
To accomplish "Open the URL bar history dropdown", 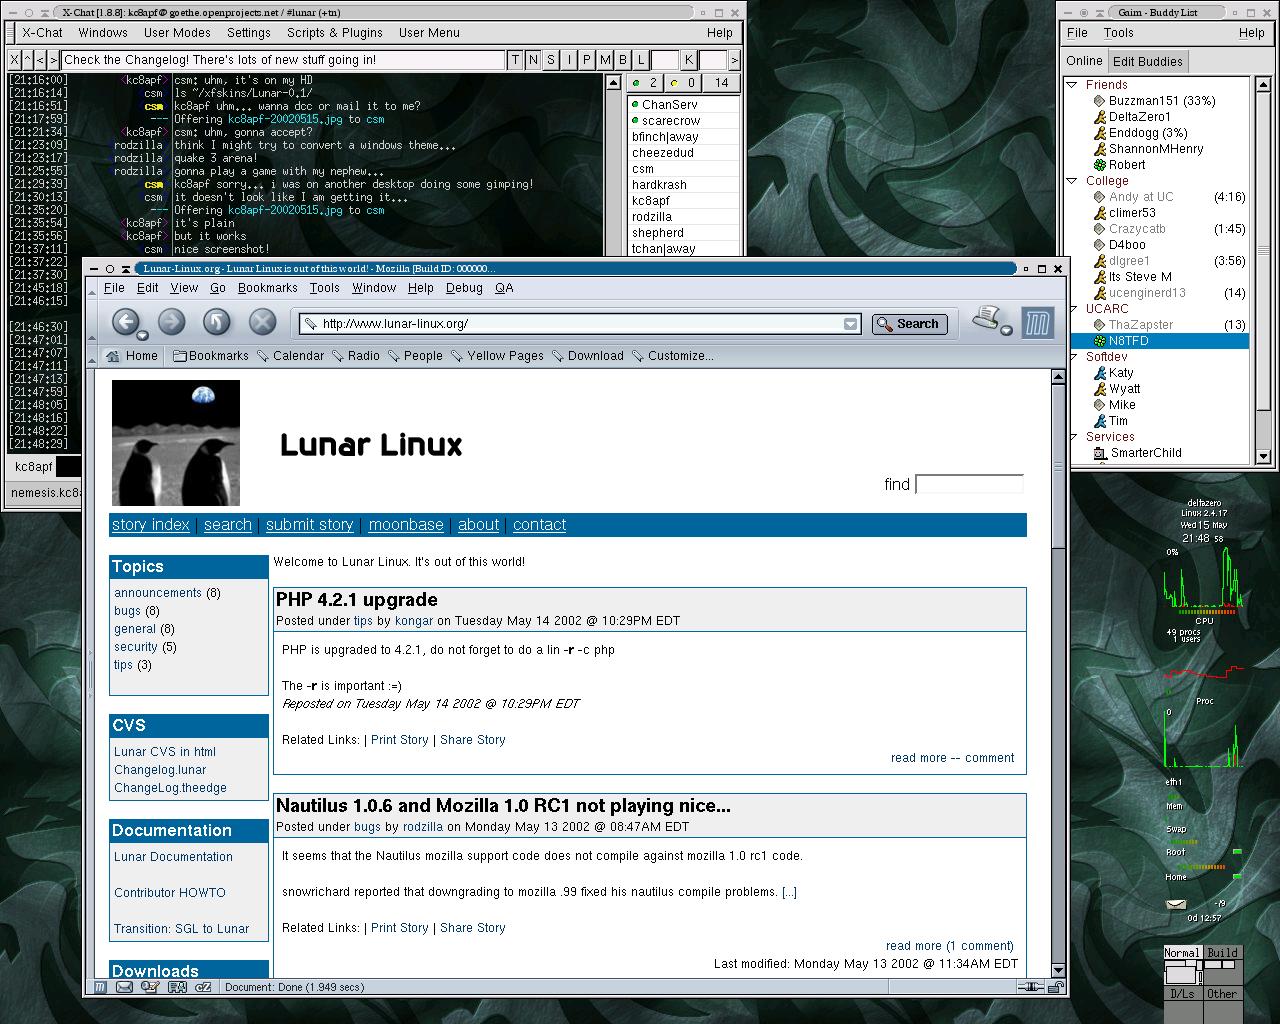I will 850,324.
